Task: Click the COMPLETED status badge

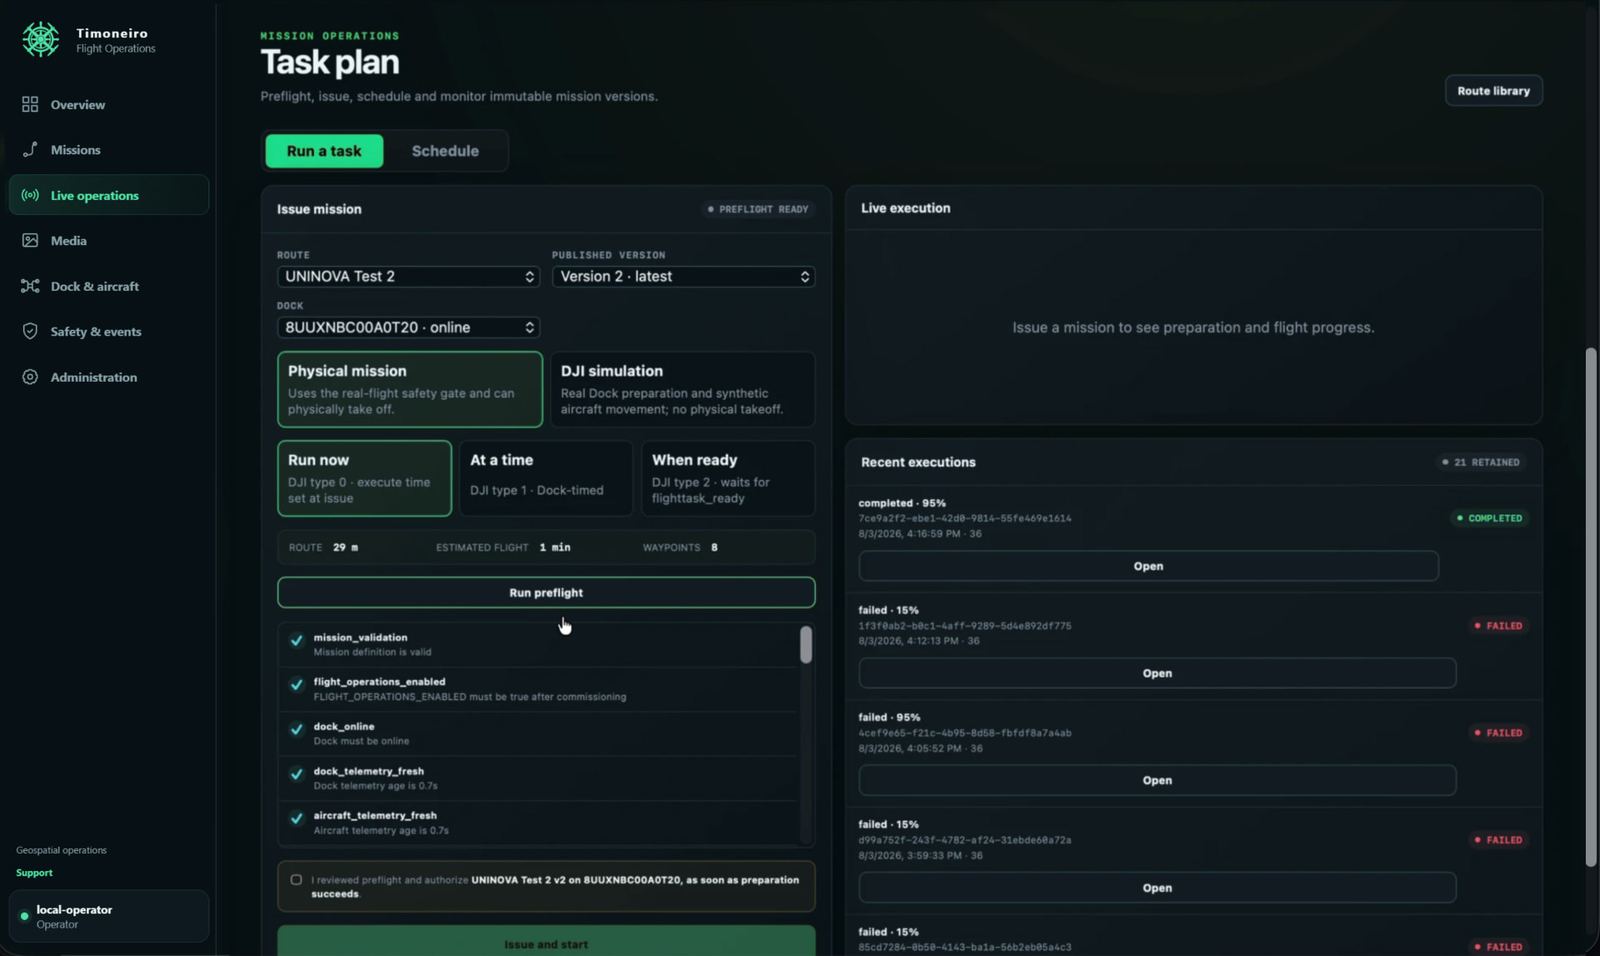Action: coord(1489,518)
